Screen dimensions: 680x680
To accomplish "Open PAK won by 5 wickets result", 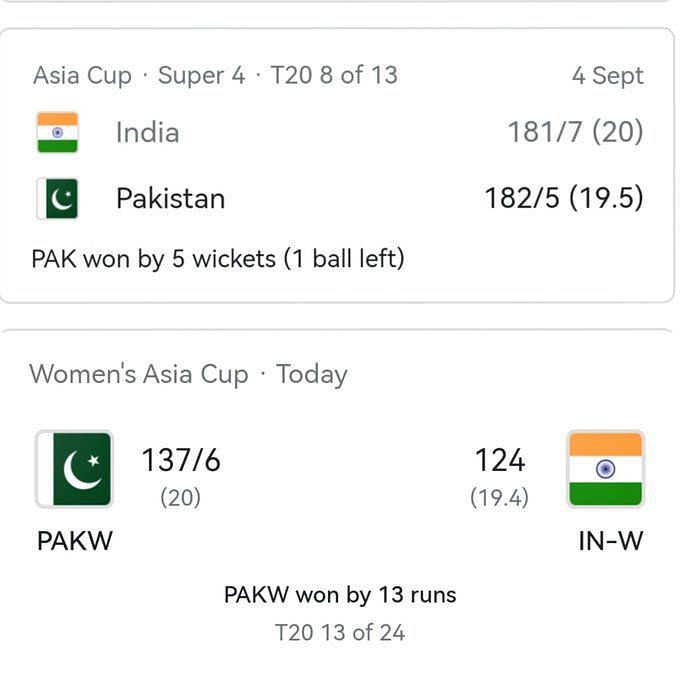I will [x=218, y=259].
